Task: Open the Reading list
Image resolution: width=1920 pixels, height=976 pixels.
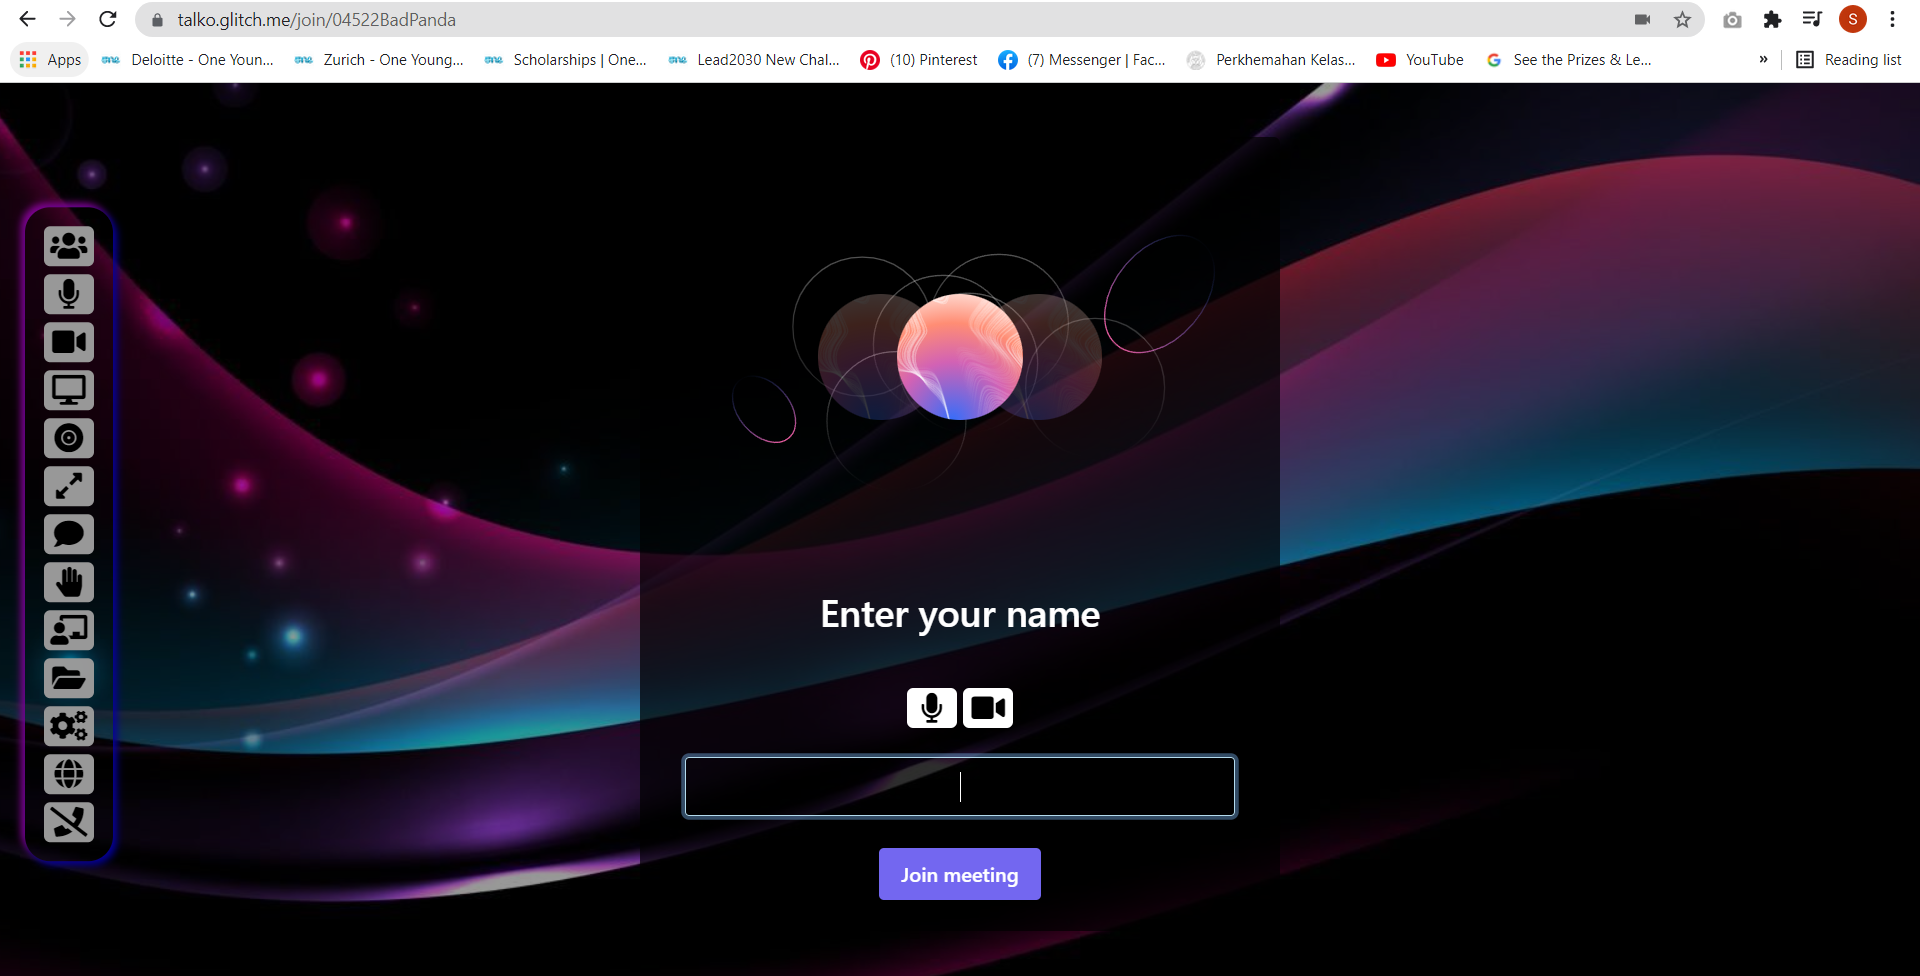Action: [x=1849, y=60]
